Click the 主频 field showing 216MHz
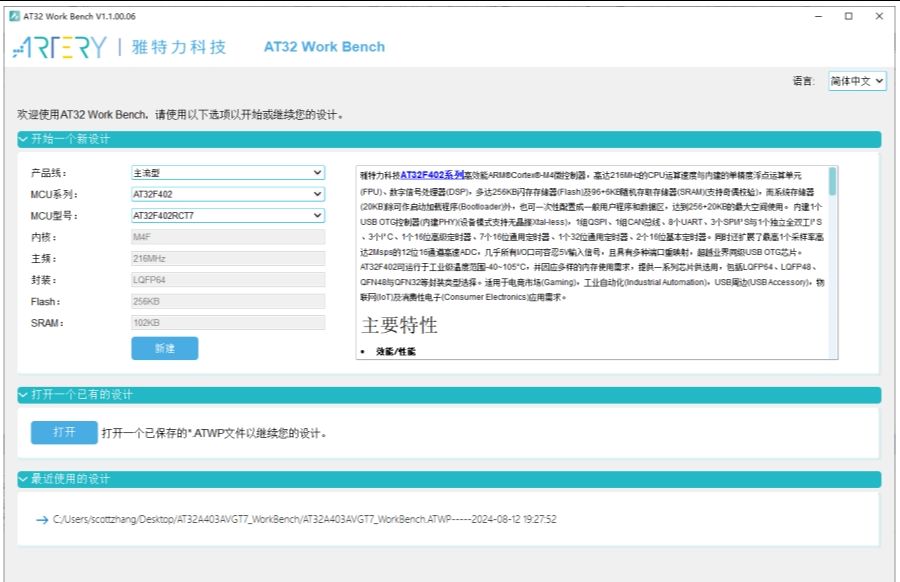Image resolution: width=900 pixels, height=582 pixels. (x=228, y=258)
